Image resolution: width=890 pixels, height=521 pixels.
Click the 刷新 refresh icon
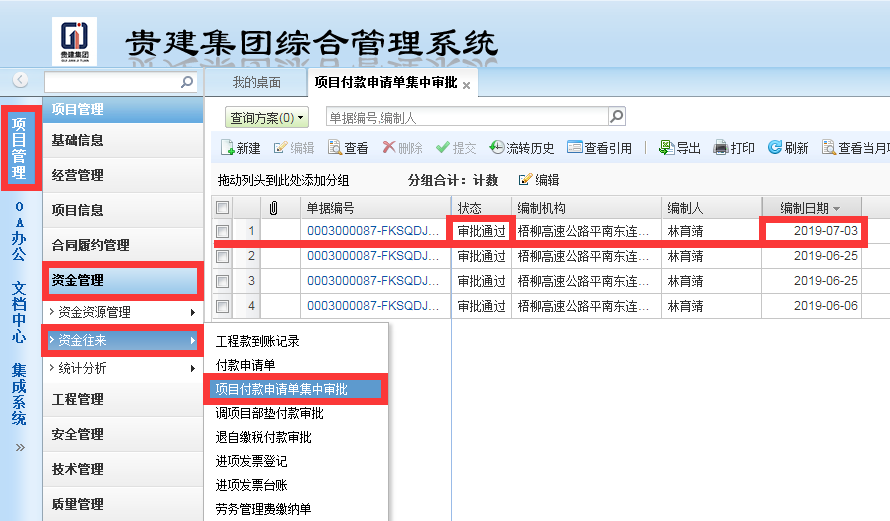pos(775,148)
